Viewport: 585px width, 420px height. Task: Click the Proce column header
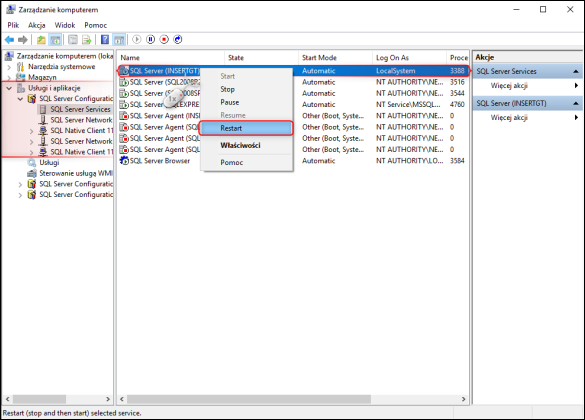[x=457, y=58]
